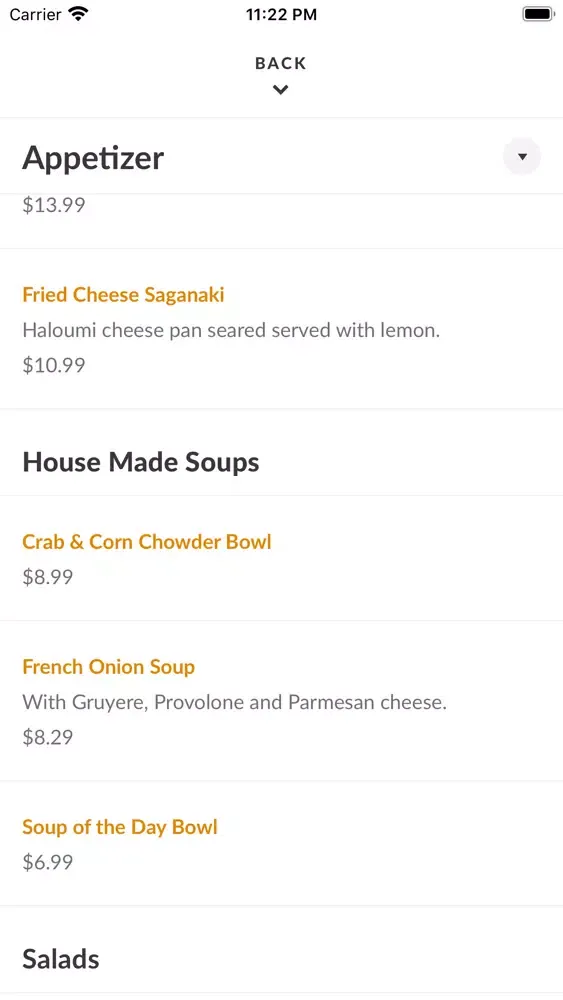
Task: Click the $10.99 Saganaki price
Action: pyautogui.click(x=54, y=365)
